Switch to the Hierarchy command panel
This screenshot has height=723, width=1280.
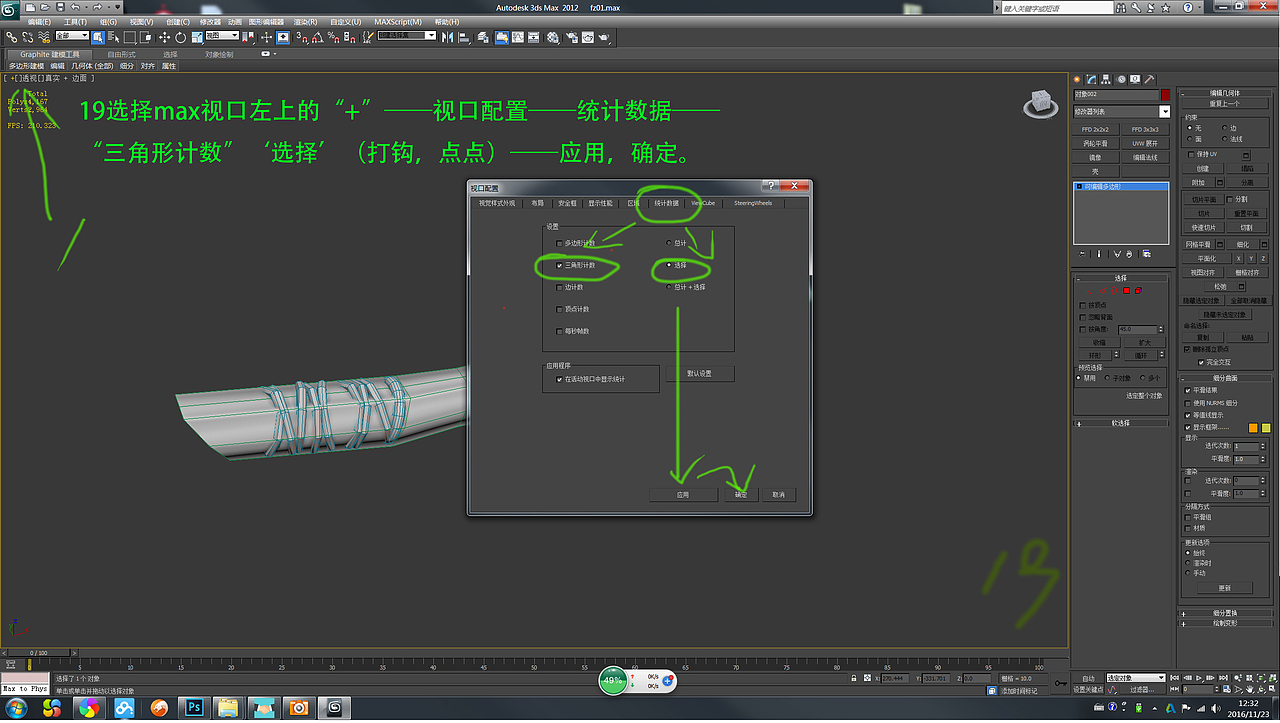coord(1107,79)
